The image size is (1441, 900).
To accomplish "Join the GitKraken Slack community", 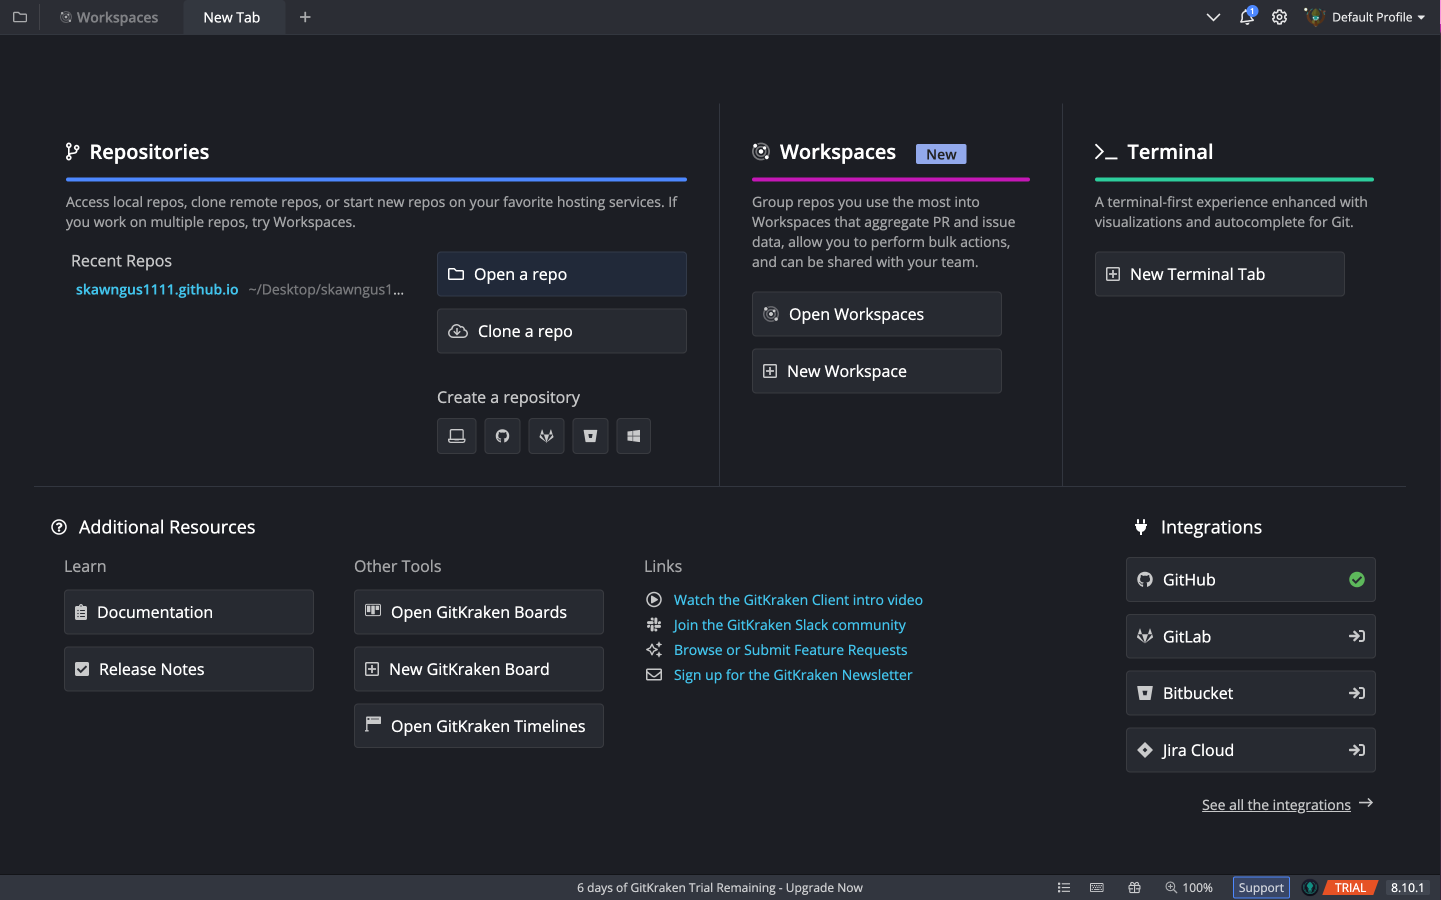I will [x=789, y=625].
